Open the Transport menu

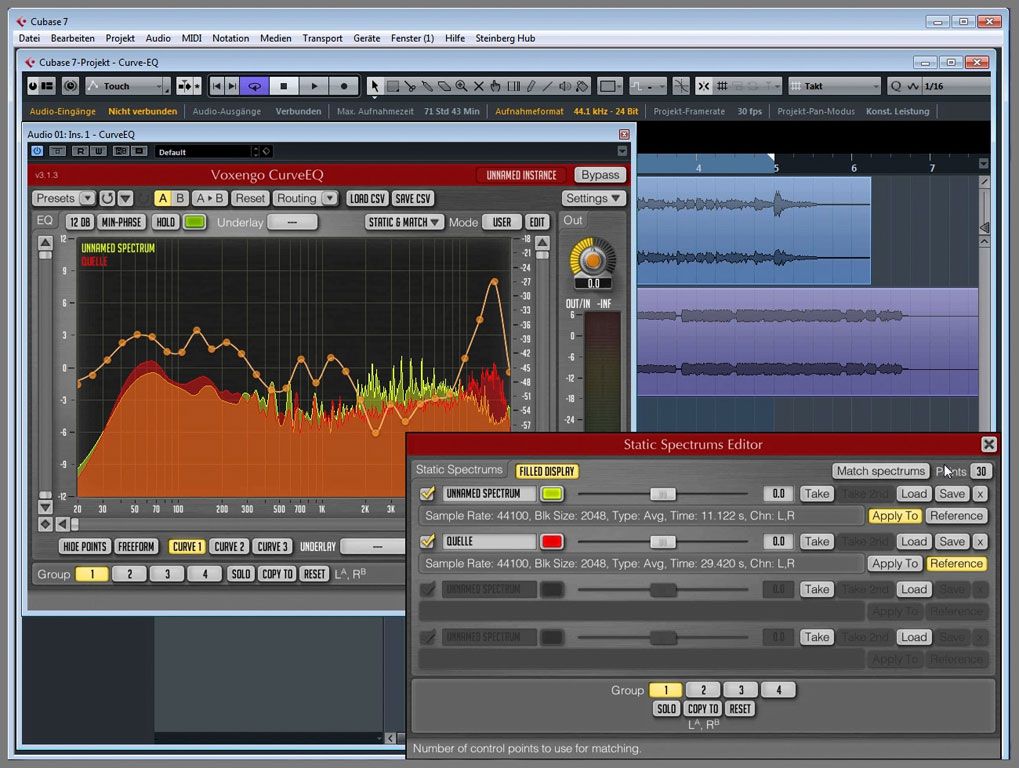322,38
